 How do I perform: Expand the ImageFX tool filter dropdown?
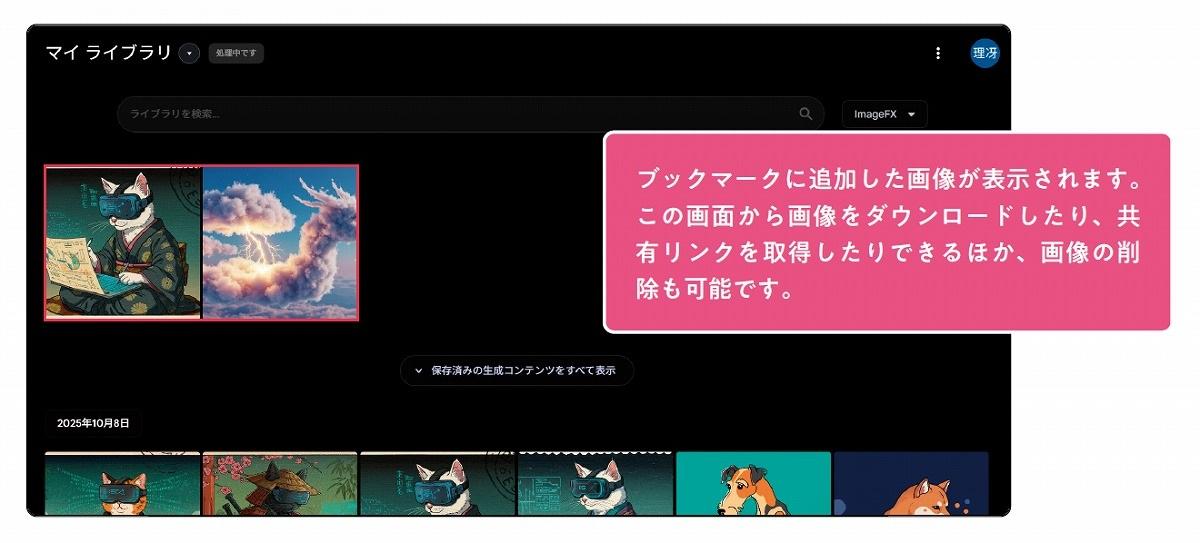(x=884, y=114)
